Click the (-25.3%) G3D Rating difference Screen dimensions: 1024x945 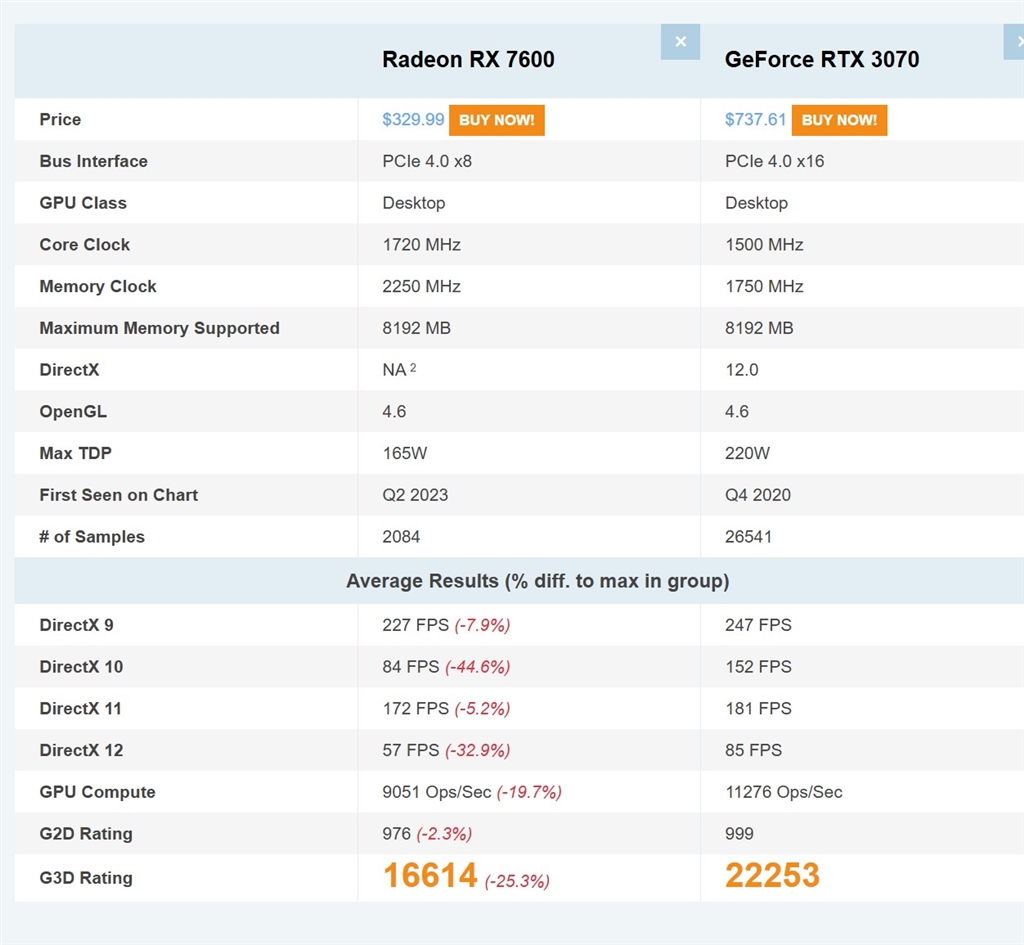coord(517,882)
